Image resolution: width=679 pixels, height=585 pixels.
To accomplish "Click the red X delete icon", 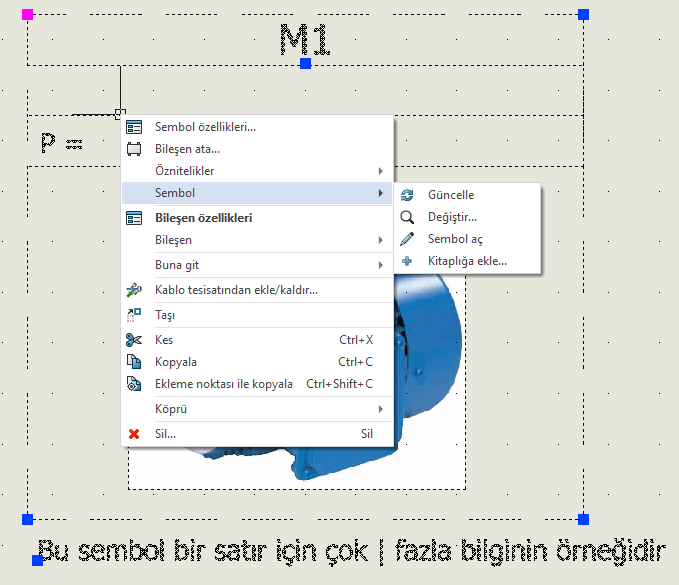I will (134, 434).
